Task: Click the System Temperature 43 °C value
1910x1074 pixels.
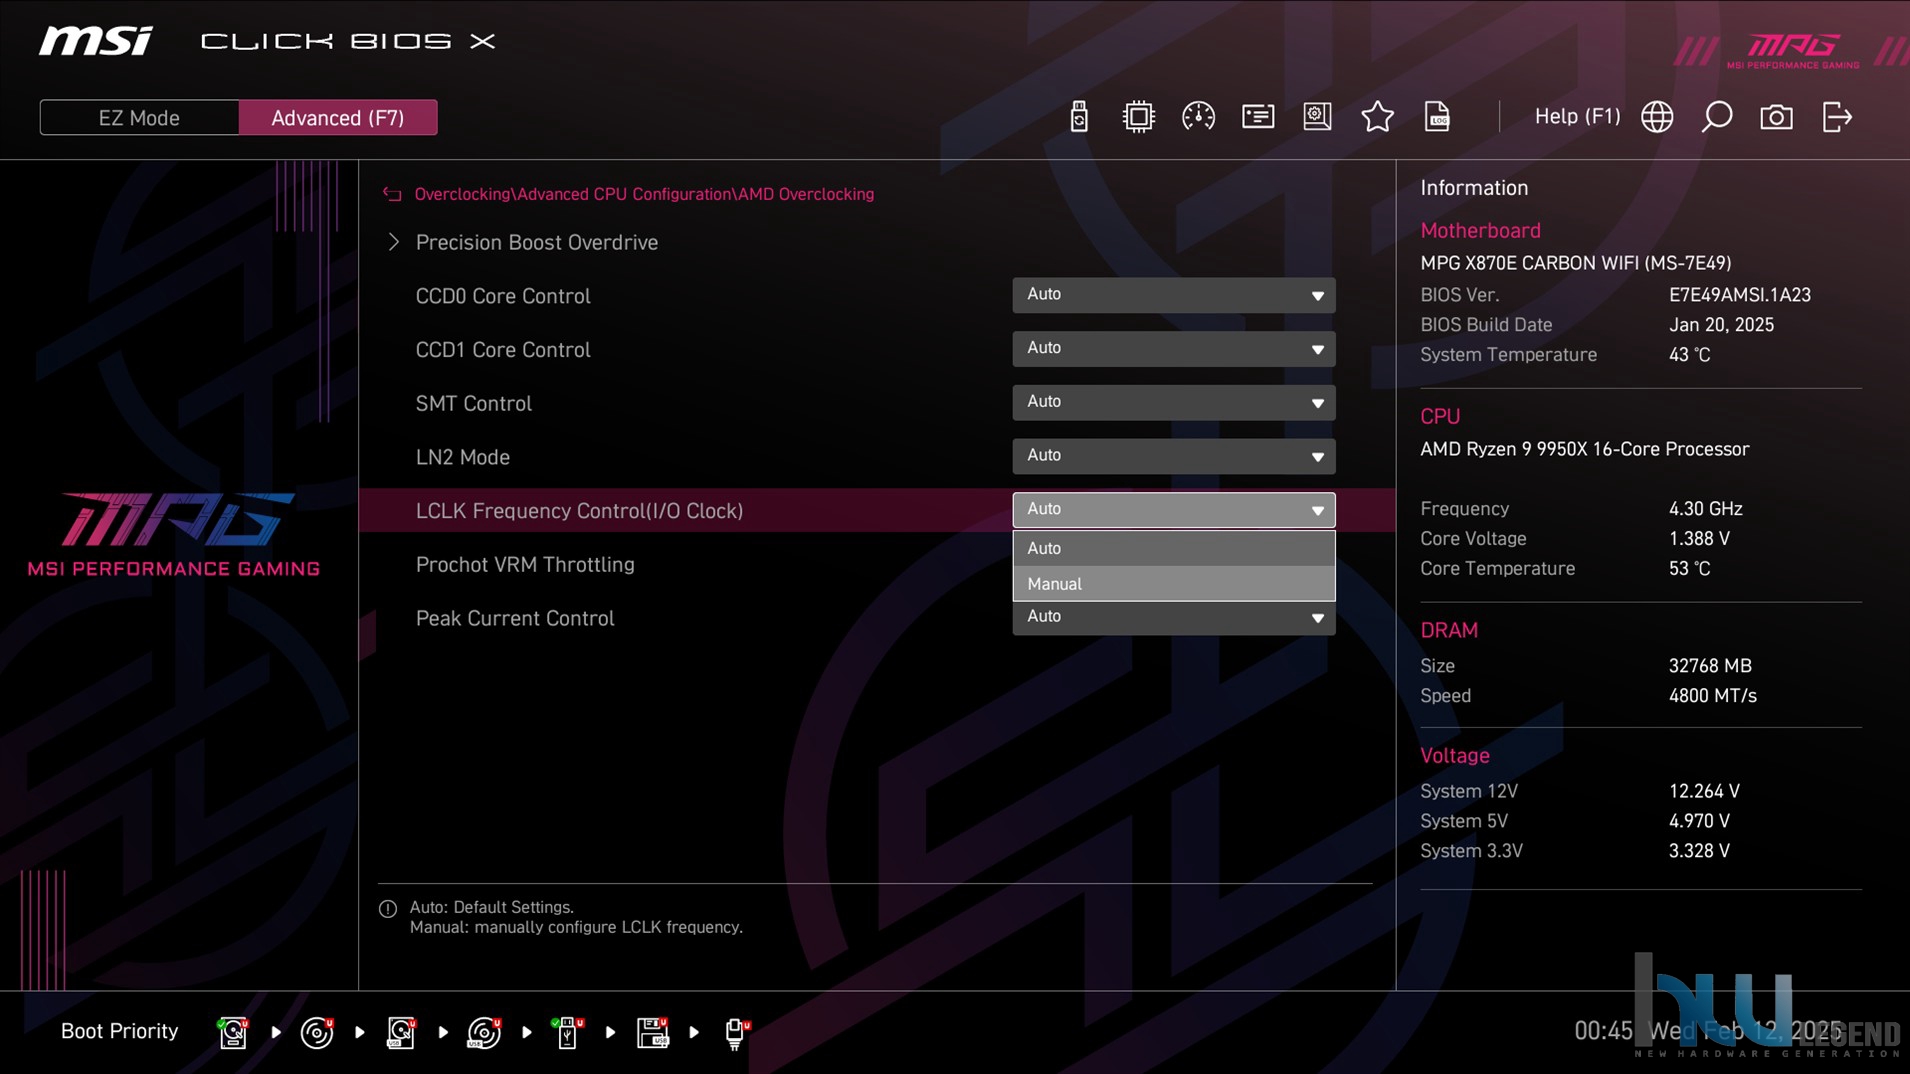Action: (1689, 355)
